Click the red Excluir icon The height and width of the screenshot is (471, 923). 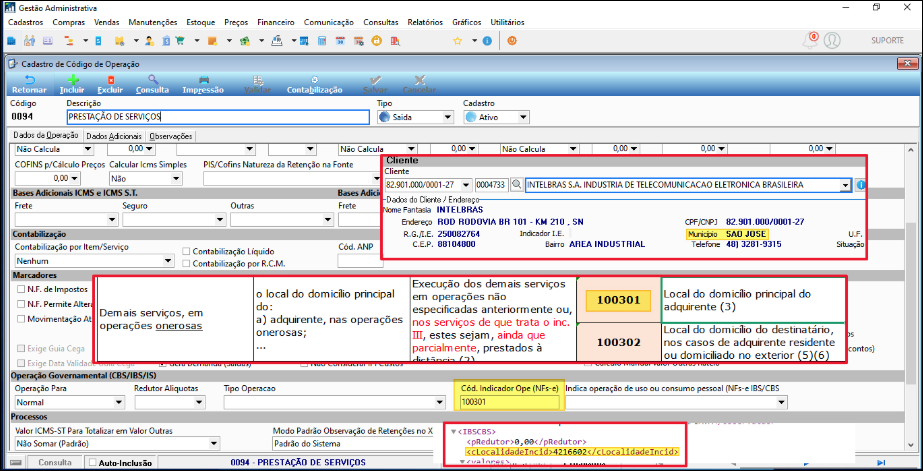pyautogui.click(x=111, y=80)
